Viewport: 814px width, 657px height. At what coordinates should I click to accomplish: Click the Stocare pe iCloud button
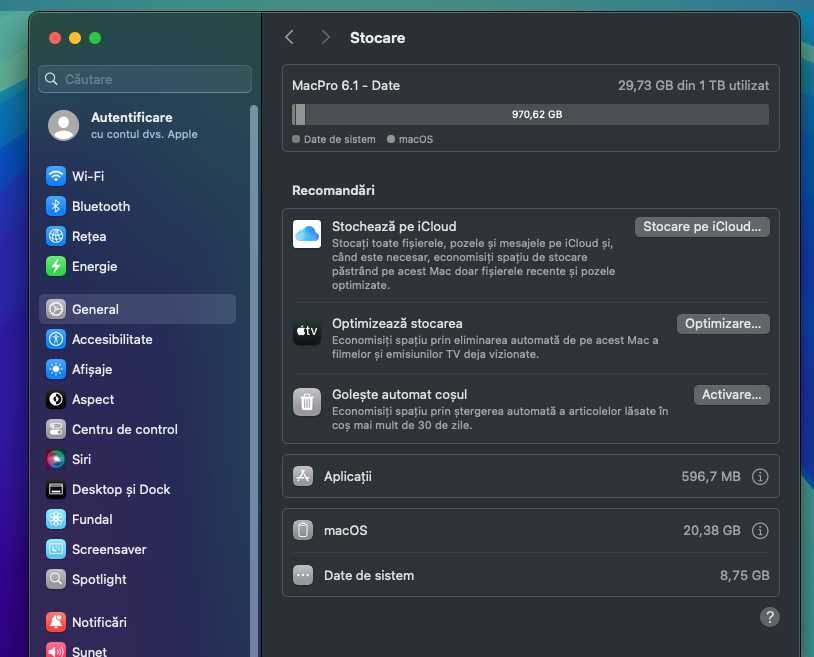click(702, 227)
